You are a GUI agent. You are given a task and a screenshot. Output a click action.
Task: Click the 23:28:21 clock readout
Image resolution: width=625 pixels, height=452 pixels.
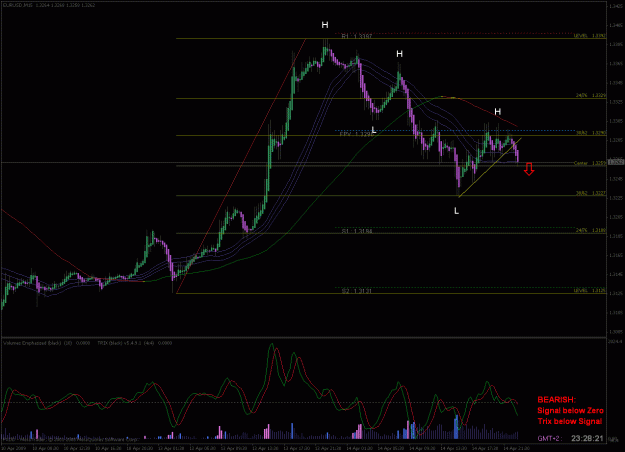click(587, 438)
